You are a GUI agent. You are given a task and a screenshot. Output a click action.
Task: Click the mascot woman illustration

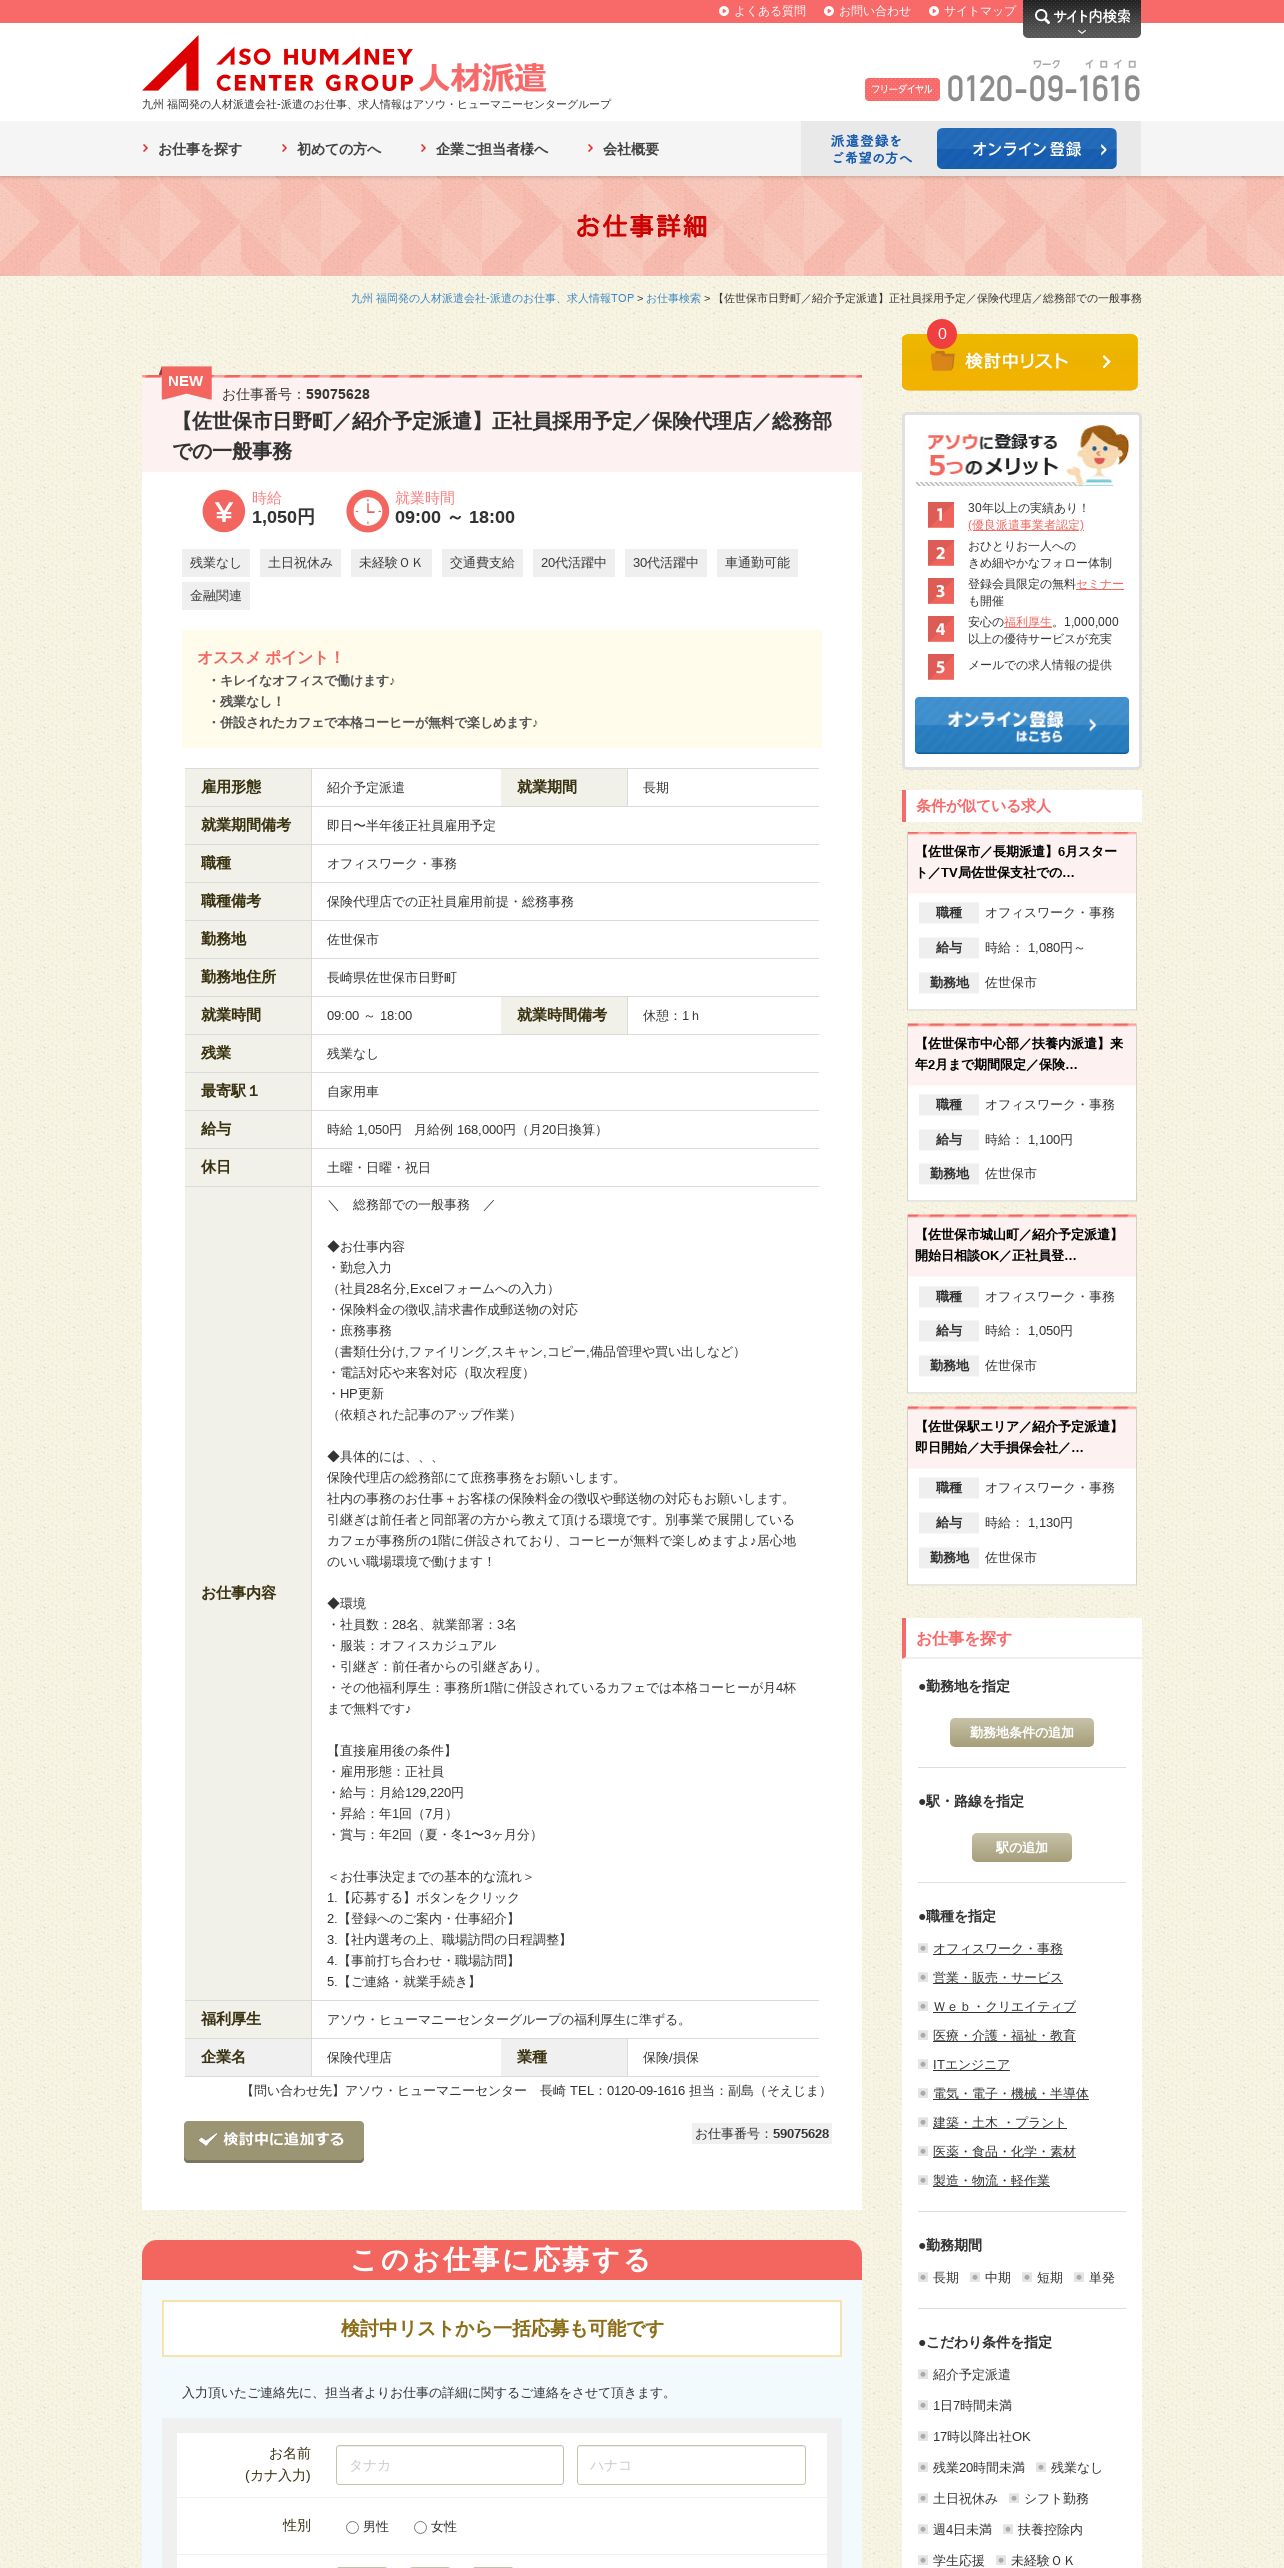tap(1100, 453)
